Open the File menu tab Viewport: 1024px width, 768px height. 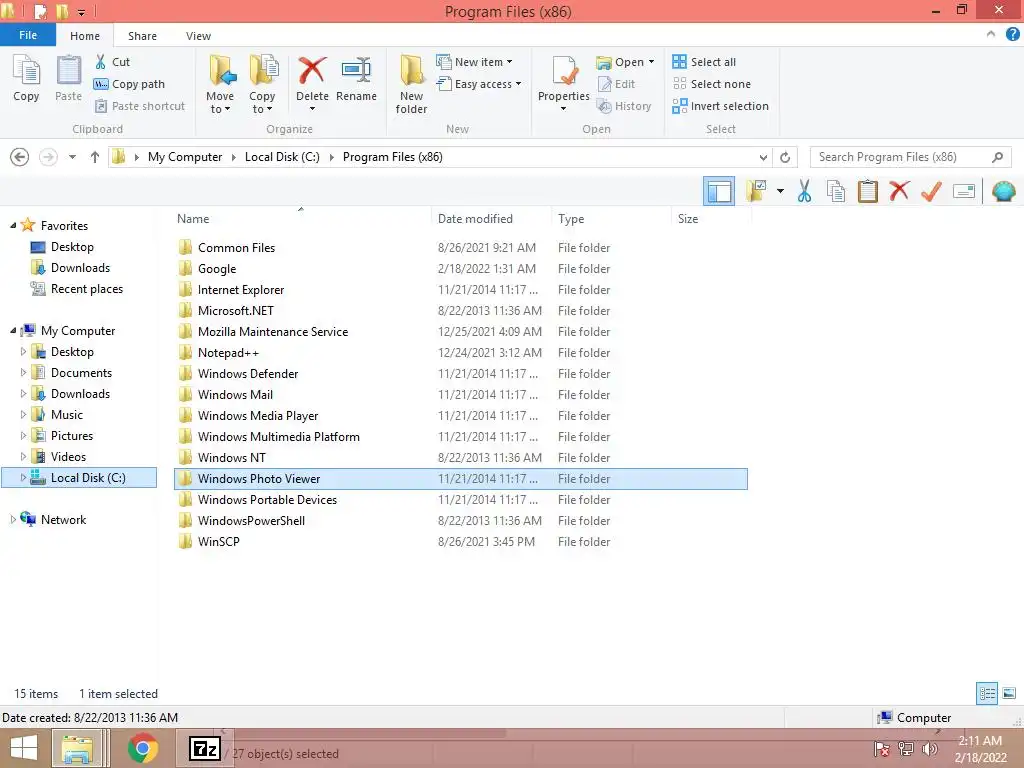(27, 35)
